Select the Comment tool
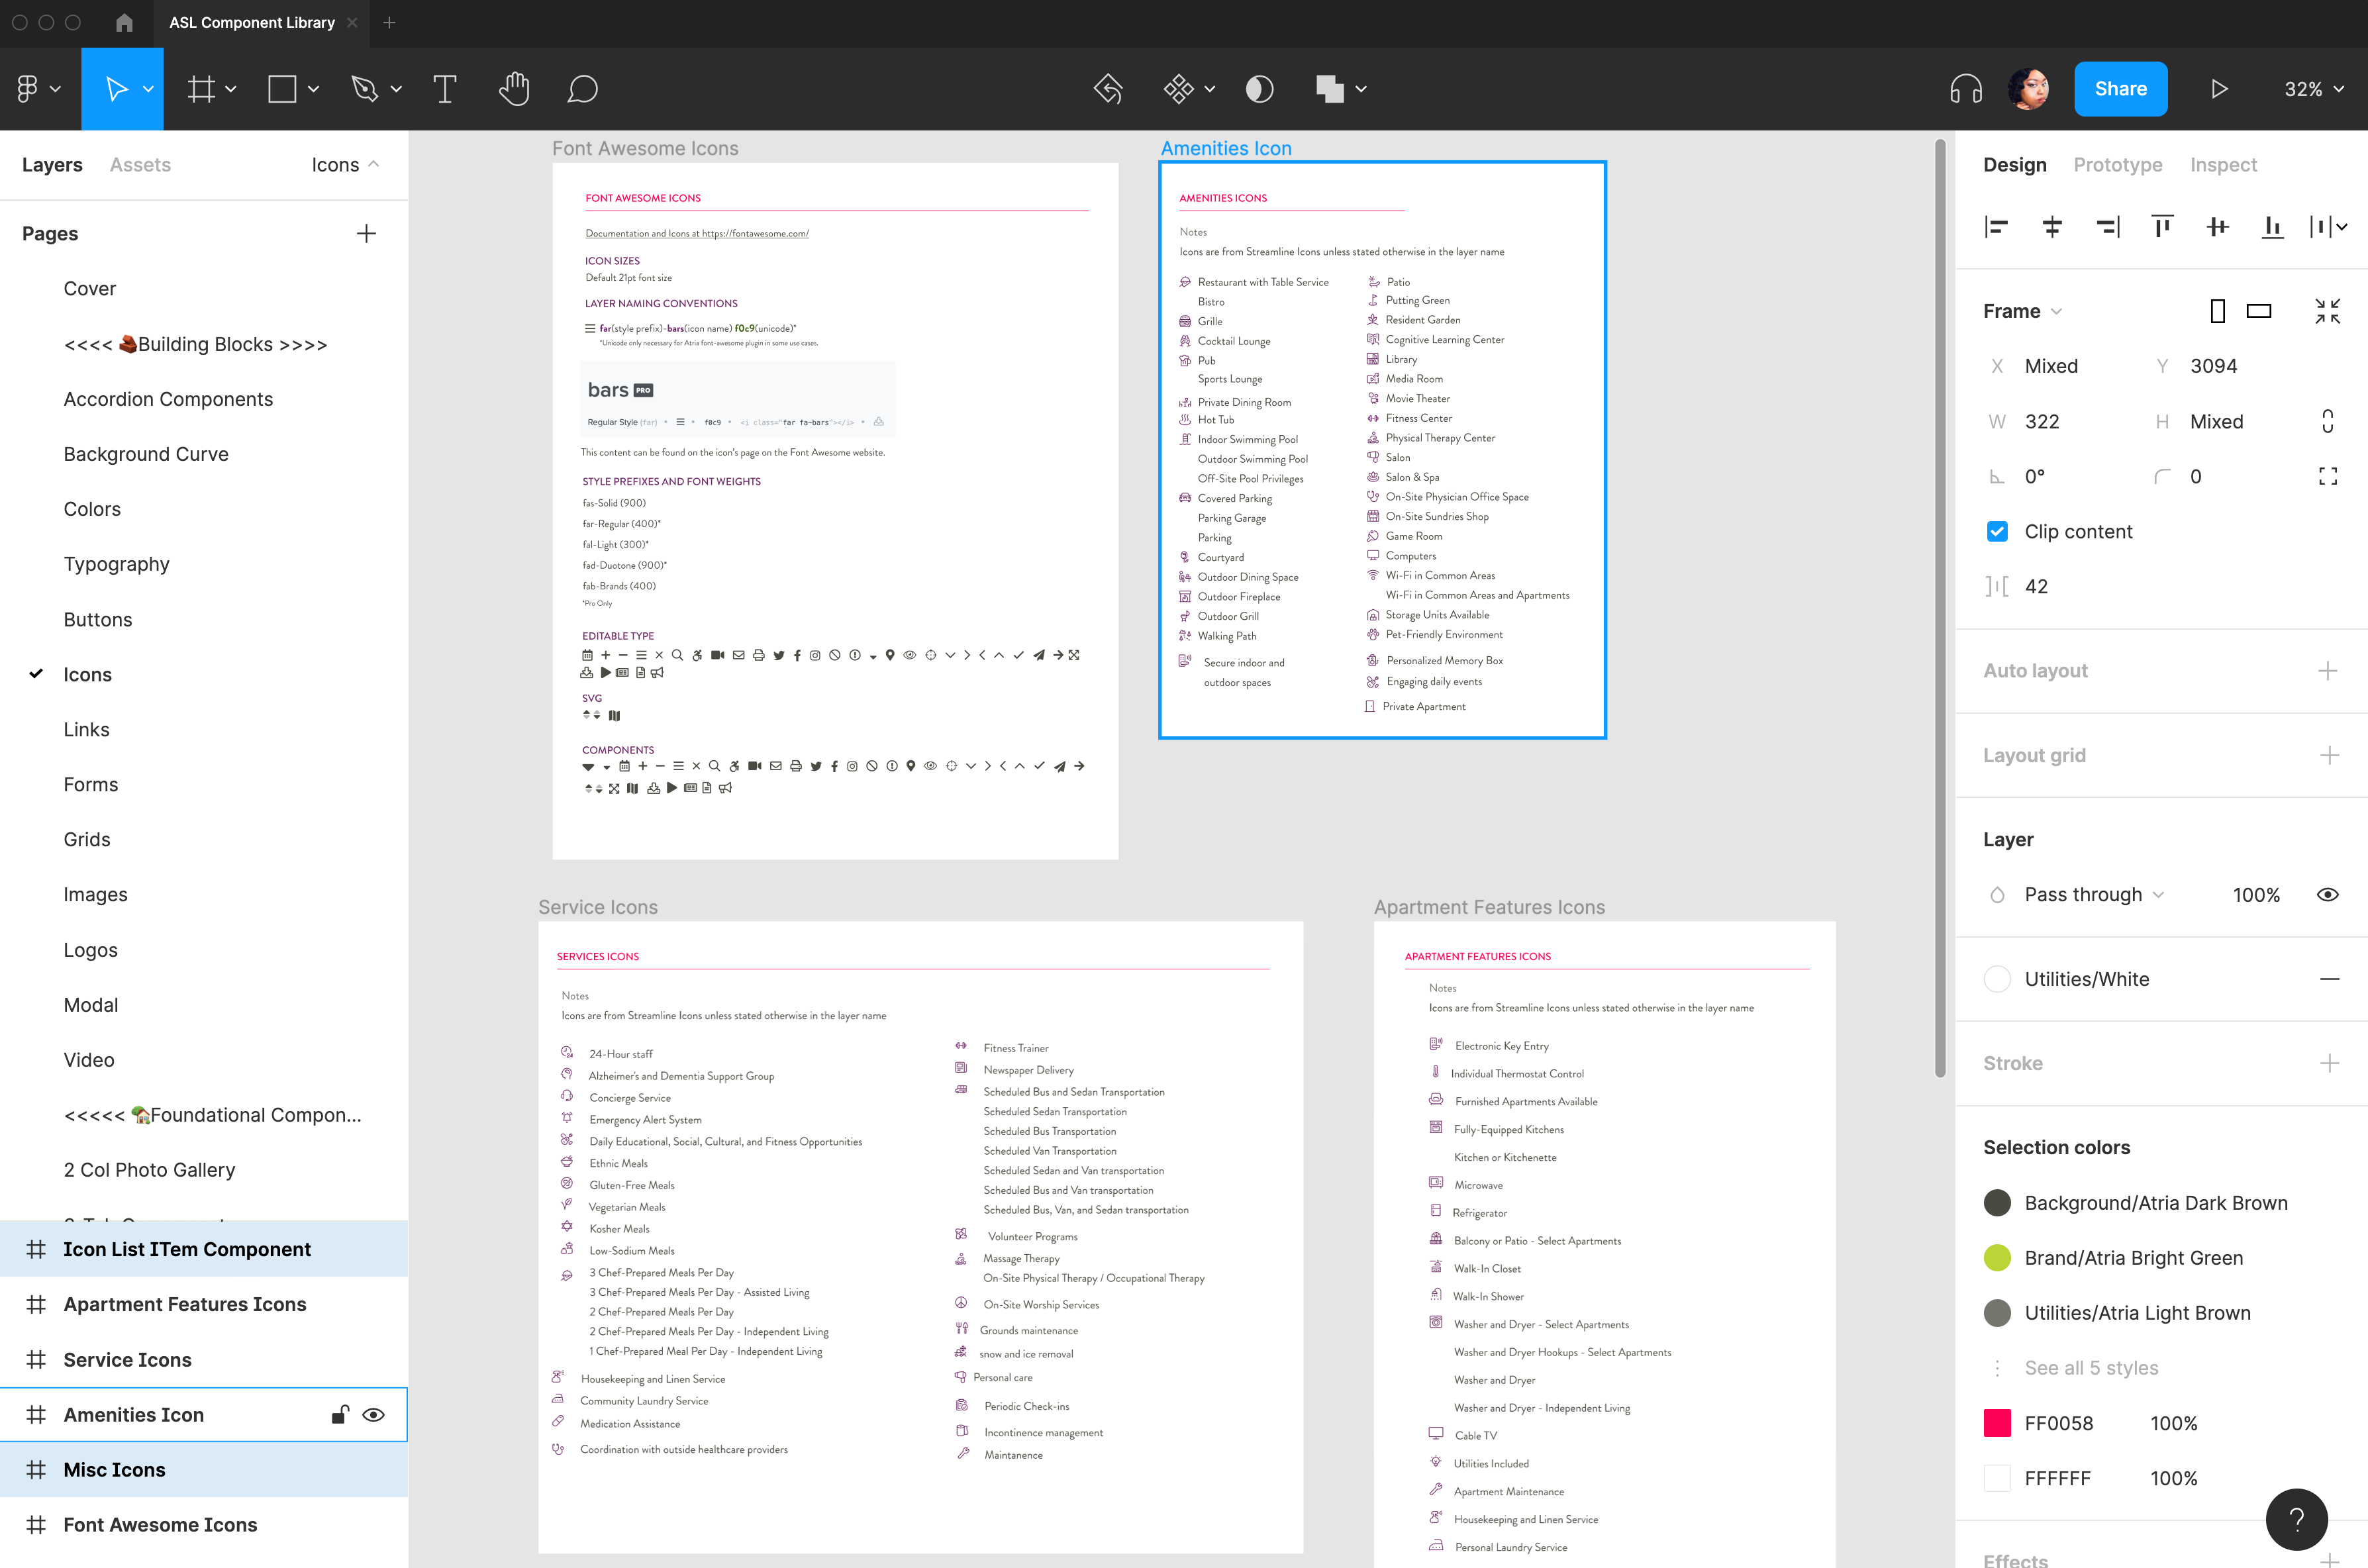 (582, 89)
